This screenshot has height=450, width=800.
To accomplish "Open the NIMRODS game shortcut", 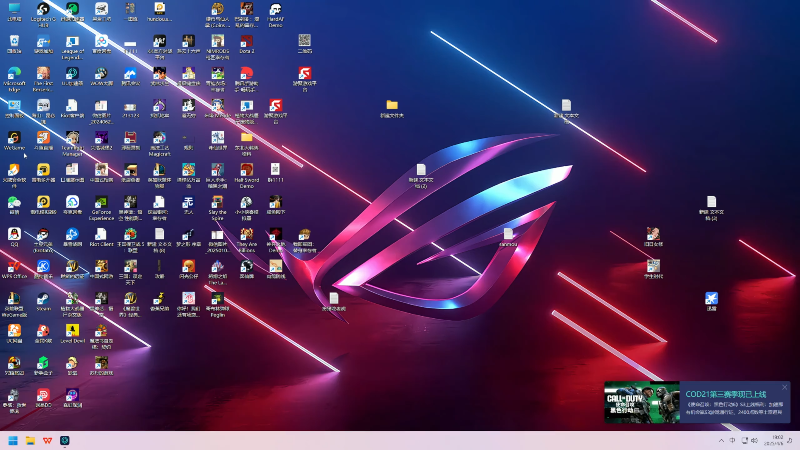I will 217,47.
